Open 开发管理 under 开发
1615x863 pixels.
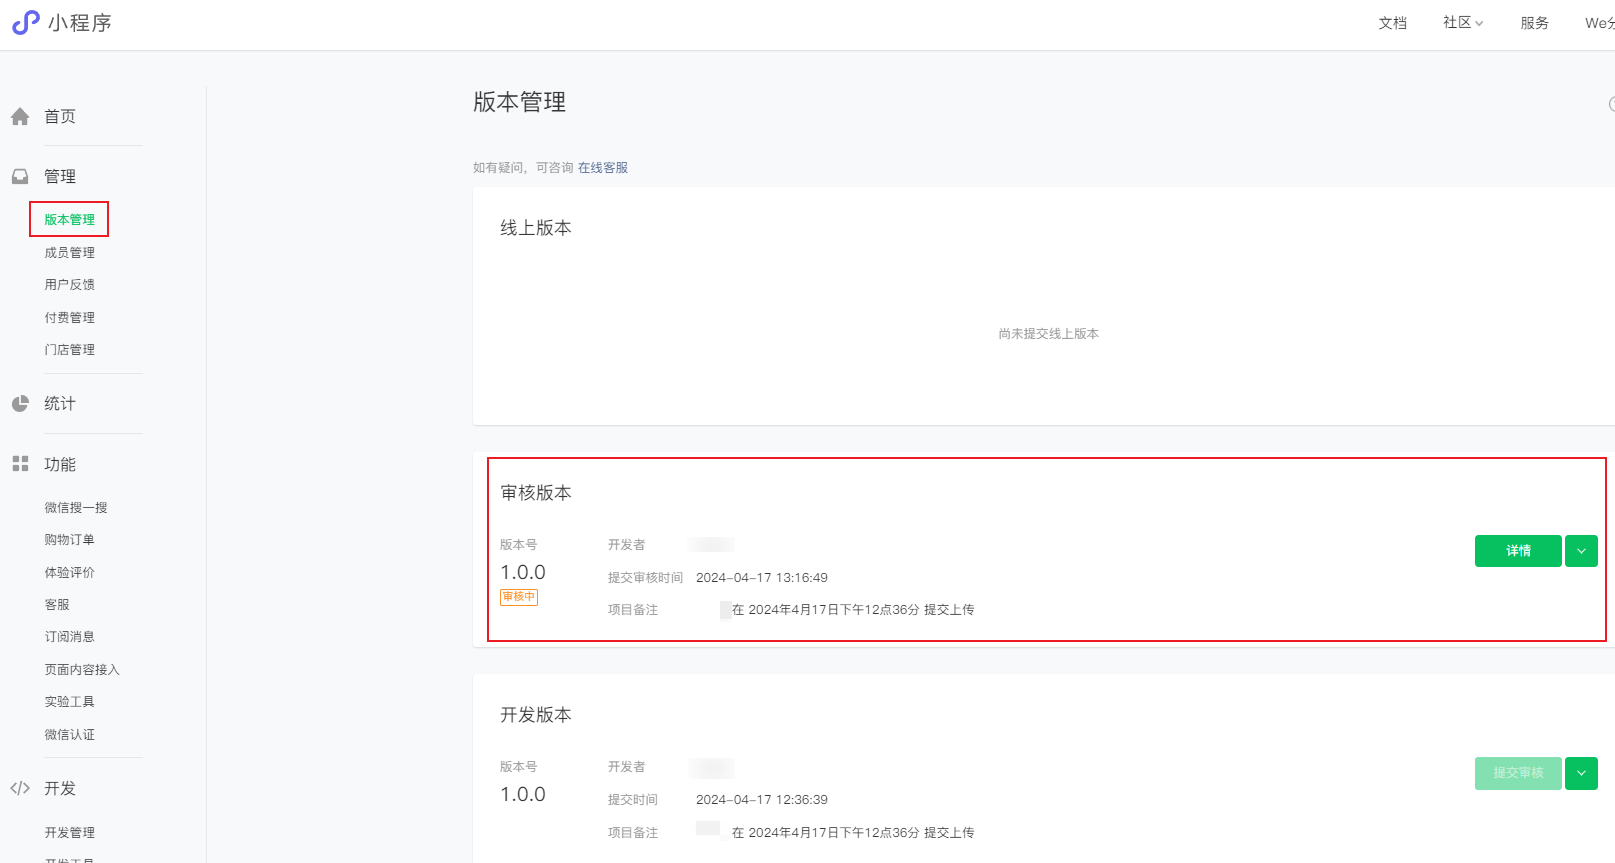point(69,833)
